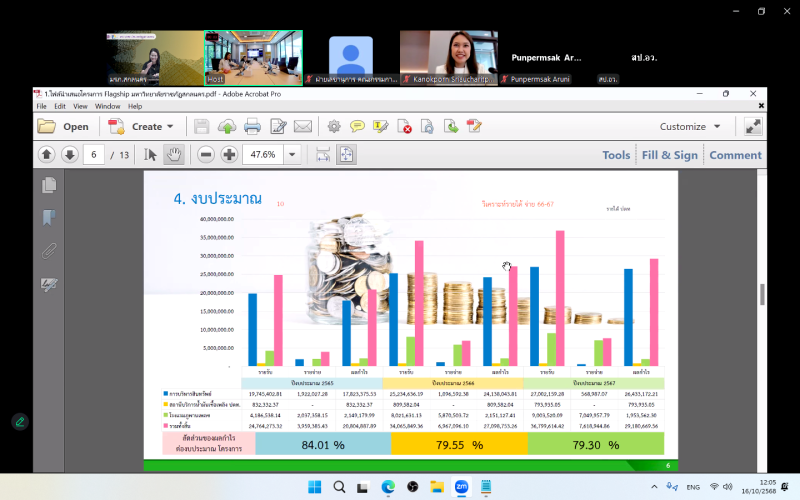Open the Window menu
This screenshot has width=800, height=500.
point(108,106)
